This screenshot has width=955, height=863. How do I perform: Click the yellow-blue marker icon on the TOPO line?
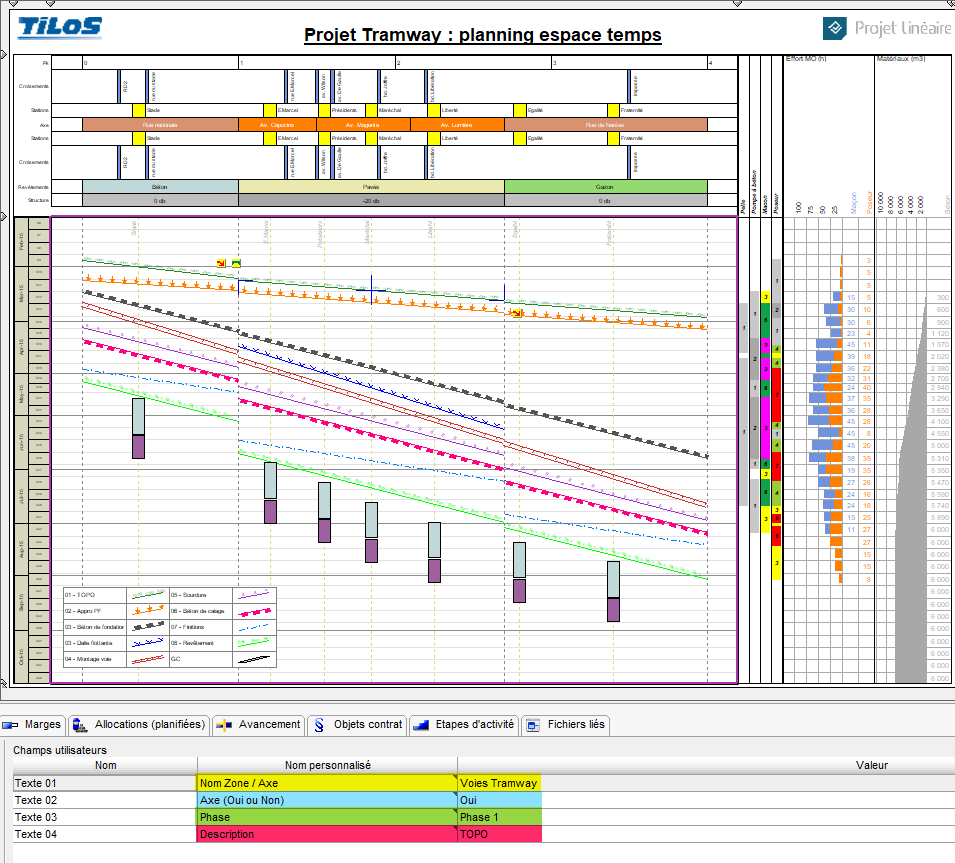pyautogui.click(x=236, y=263)
